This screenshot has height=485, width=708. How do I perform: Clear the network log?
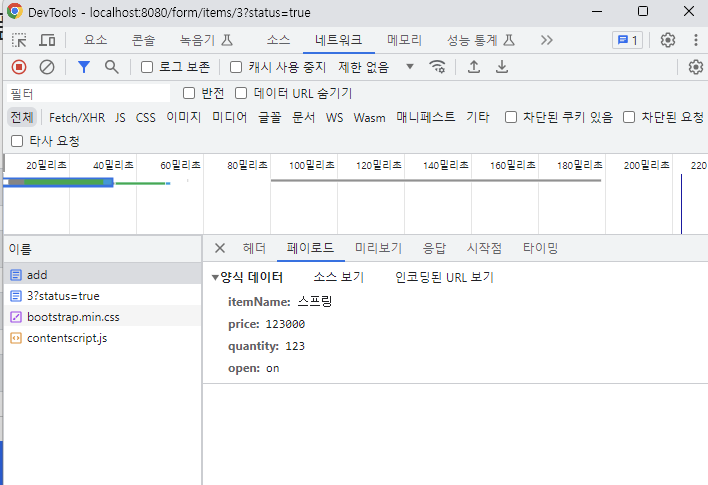coord(47,67)
